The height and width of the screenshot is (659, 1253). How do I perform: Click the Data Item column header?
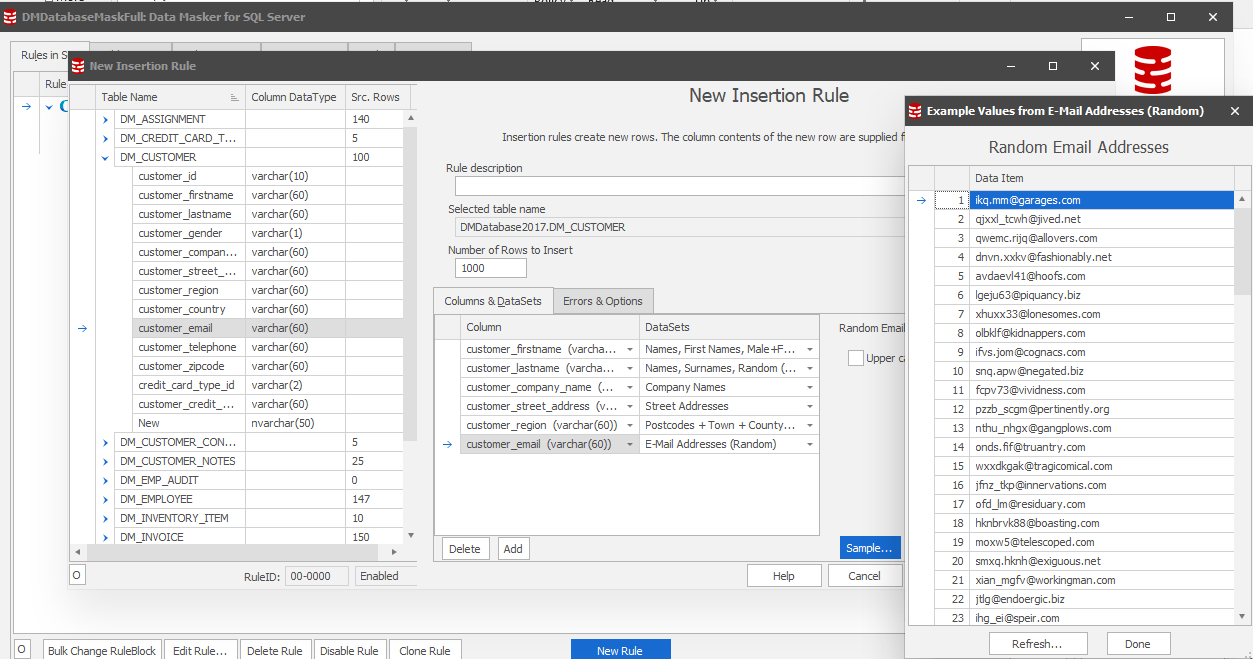coord(1102,178)
